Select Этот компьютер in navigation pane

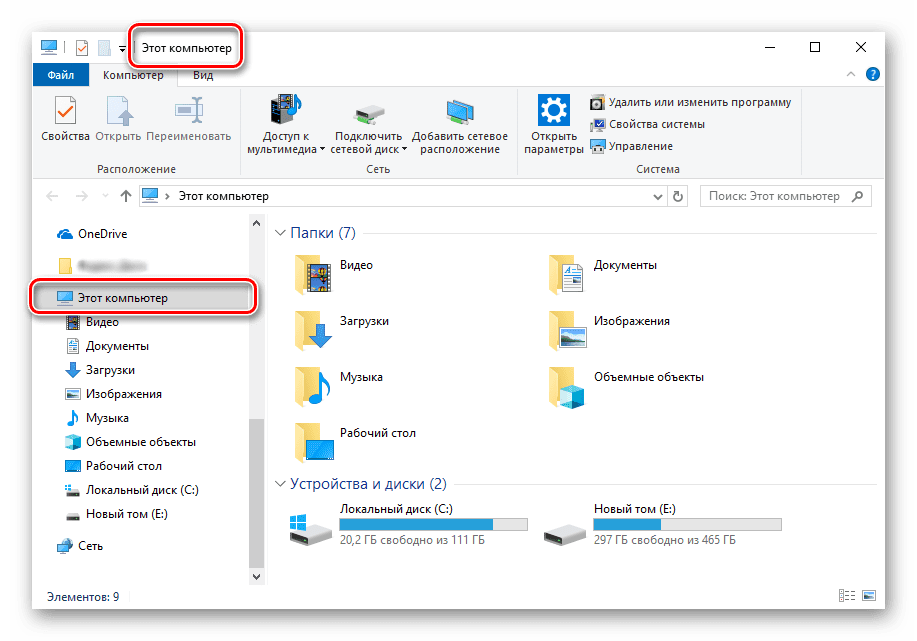142,298
